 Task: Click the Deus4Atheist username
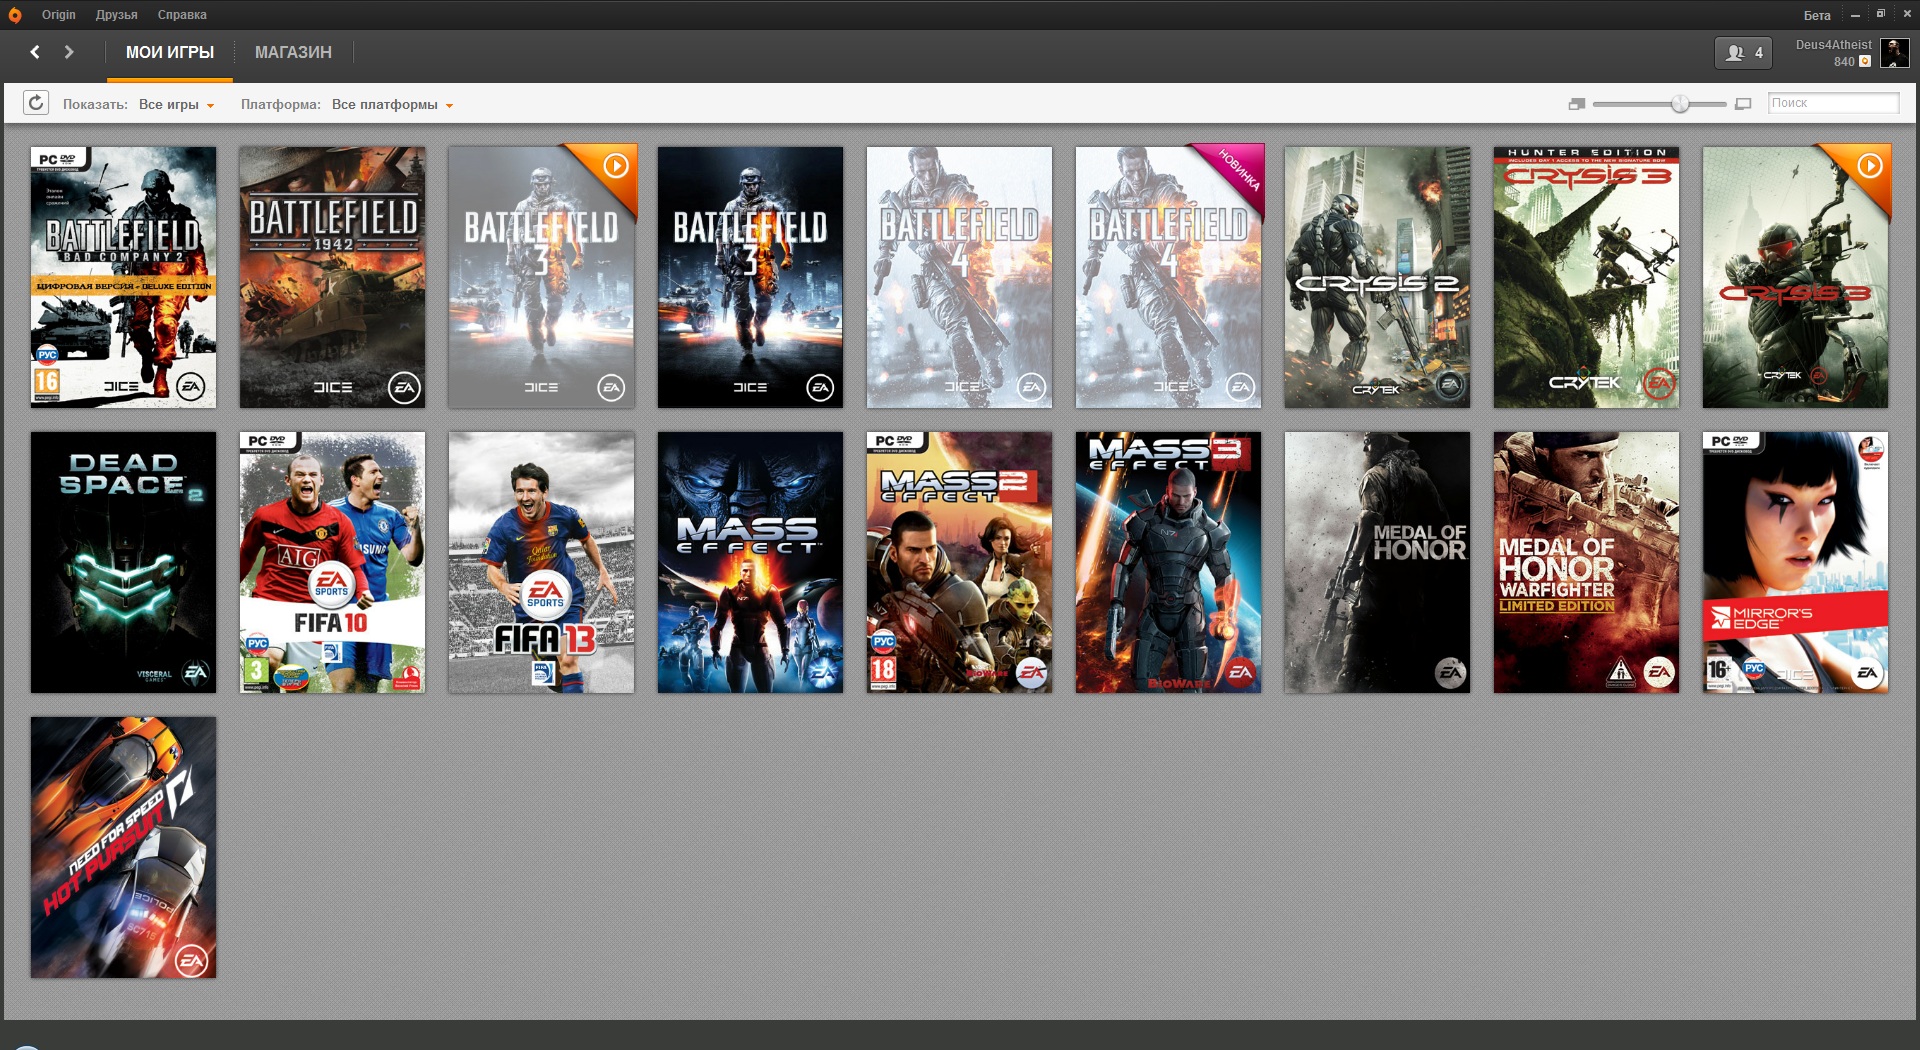(x=1833, y=45)
